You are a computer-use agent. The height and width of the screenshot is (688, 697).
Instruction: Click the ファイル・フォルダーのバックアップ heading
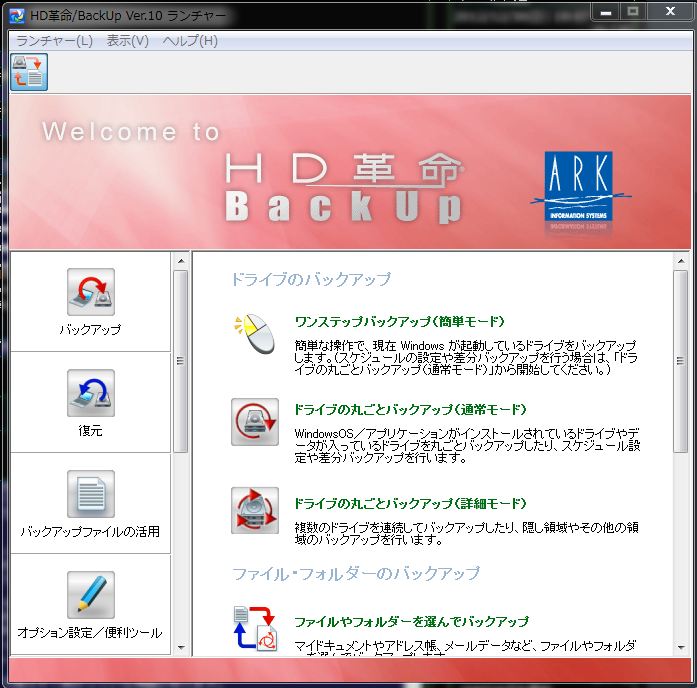tap(356, 573)
